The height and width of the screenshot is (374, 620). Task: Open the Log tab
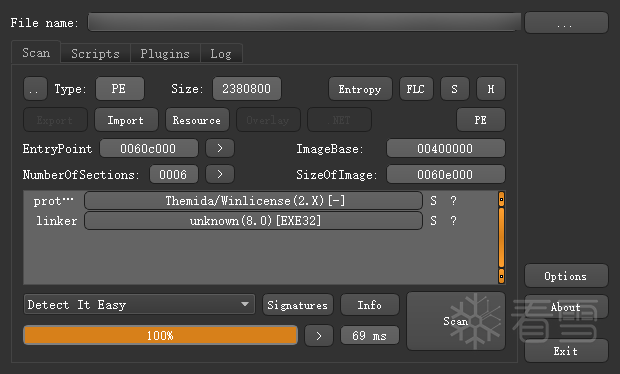221,53
